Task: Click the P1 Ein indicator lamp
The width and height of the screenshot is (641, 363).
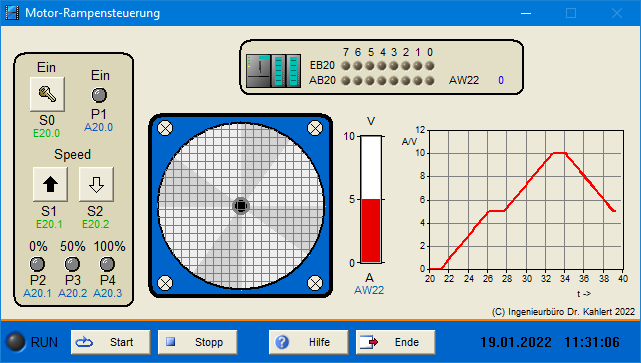Action: (x=99, y=95)
